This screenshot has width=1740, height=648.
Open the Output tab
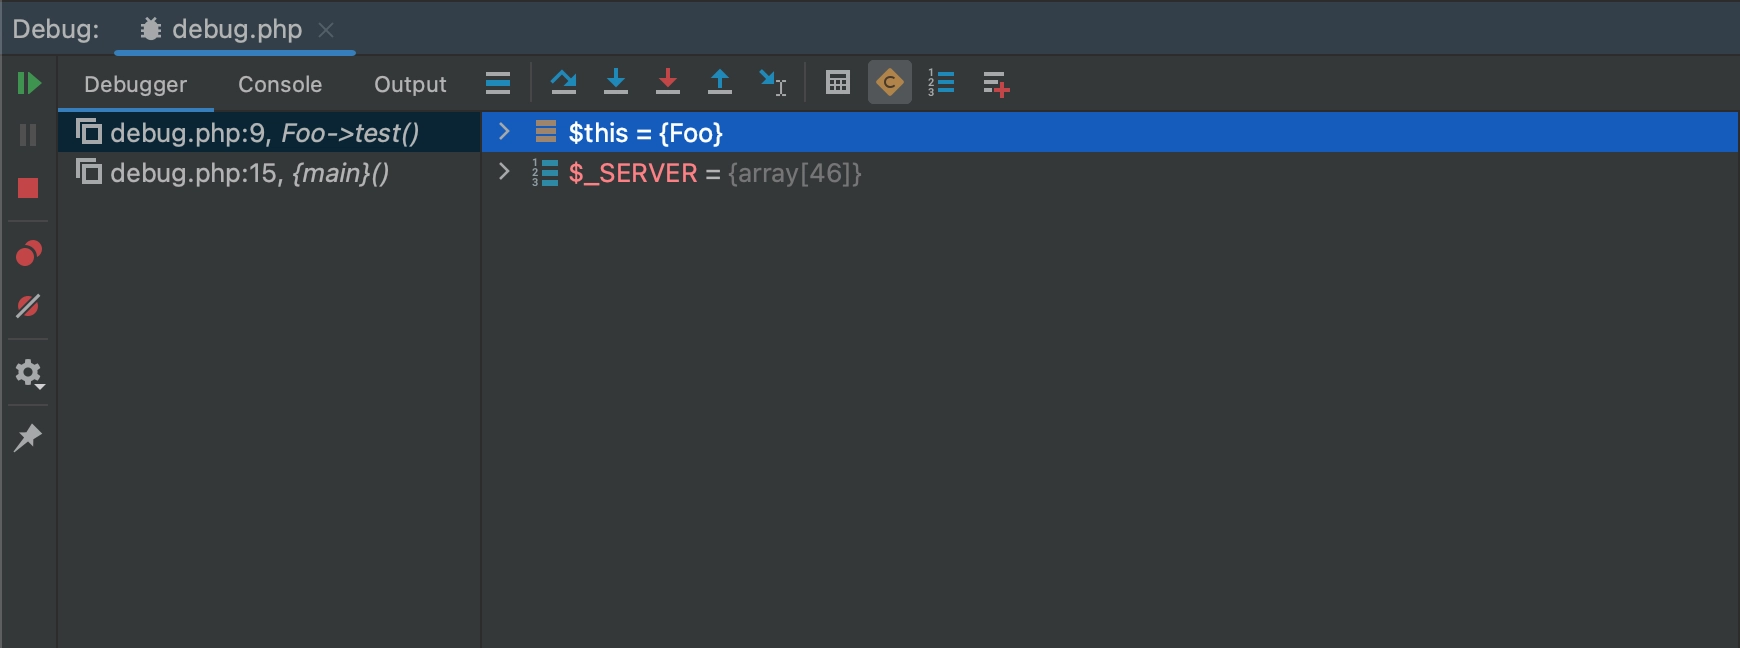pyautogui.click(x=410, y=85)
